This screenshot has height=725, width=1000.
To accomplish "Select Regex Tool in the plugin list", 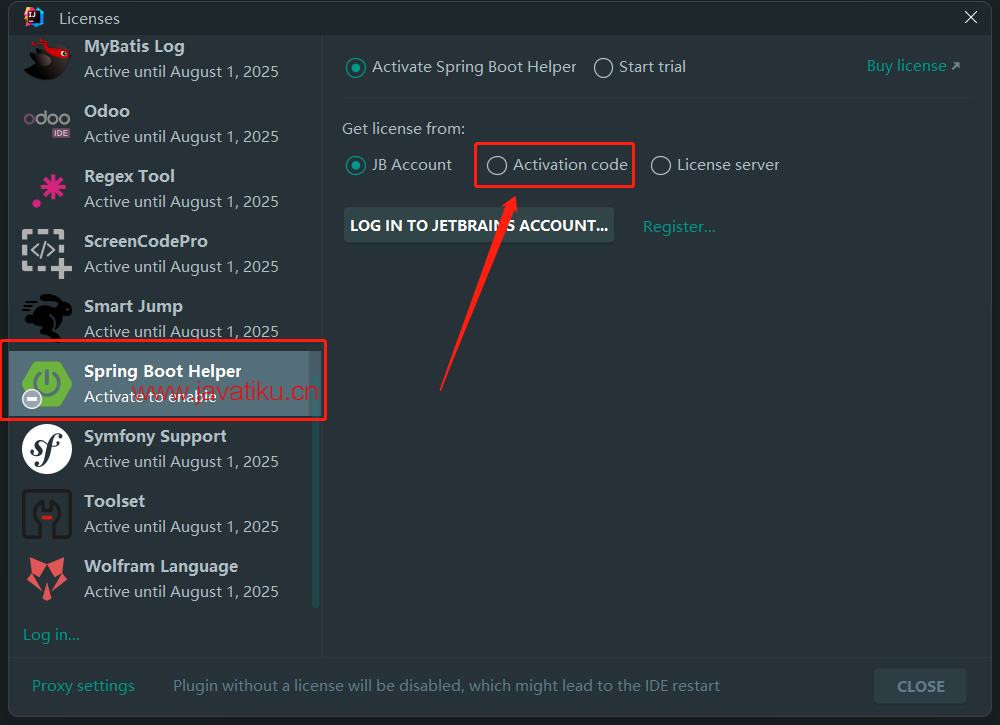I will click(159, 189).
